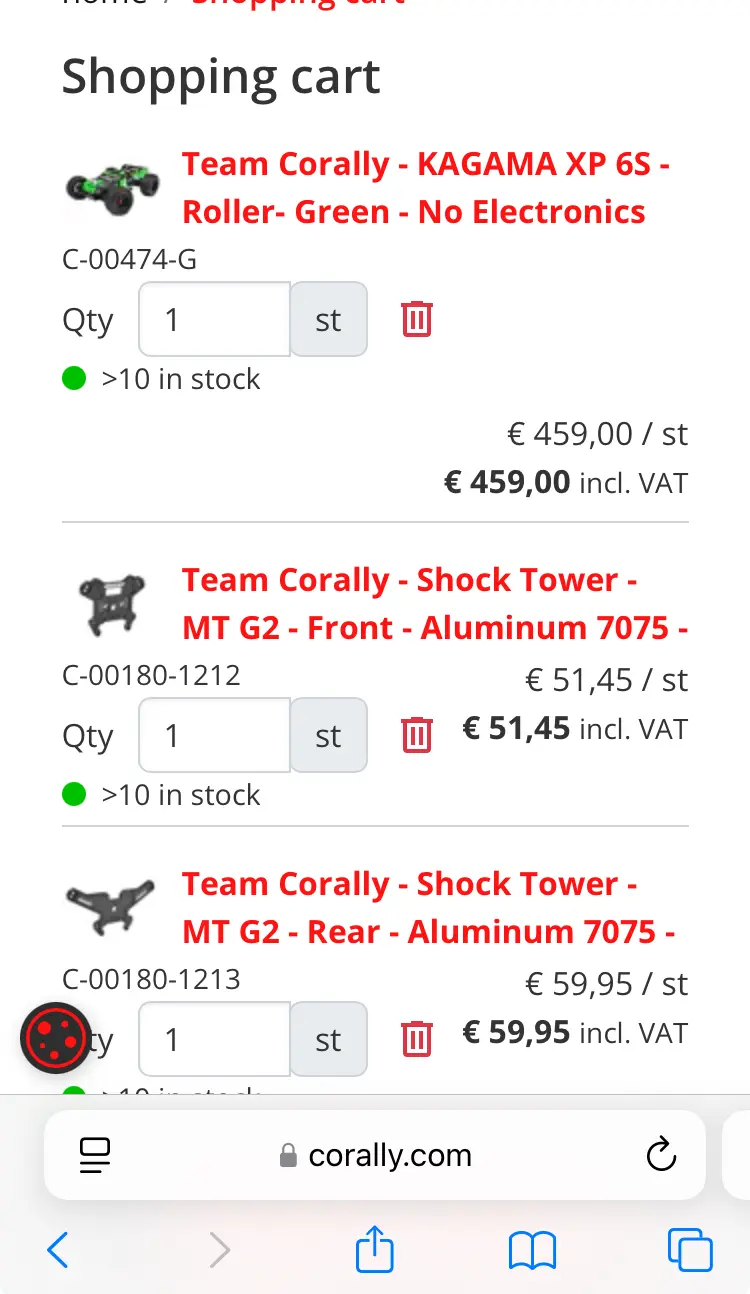The width and height of the screenshot is (750, 1294).
Task: Remove the Front Shock Tower from cart
Action: click(x=417, y=735)
